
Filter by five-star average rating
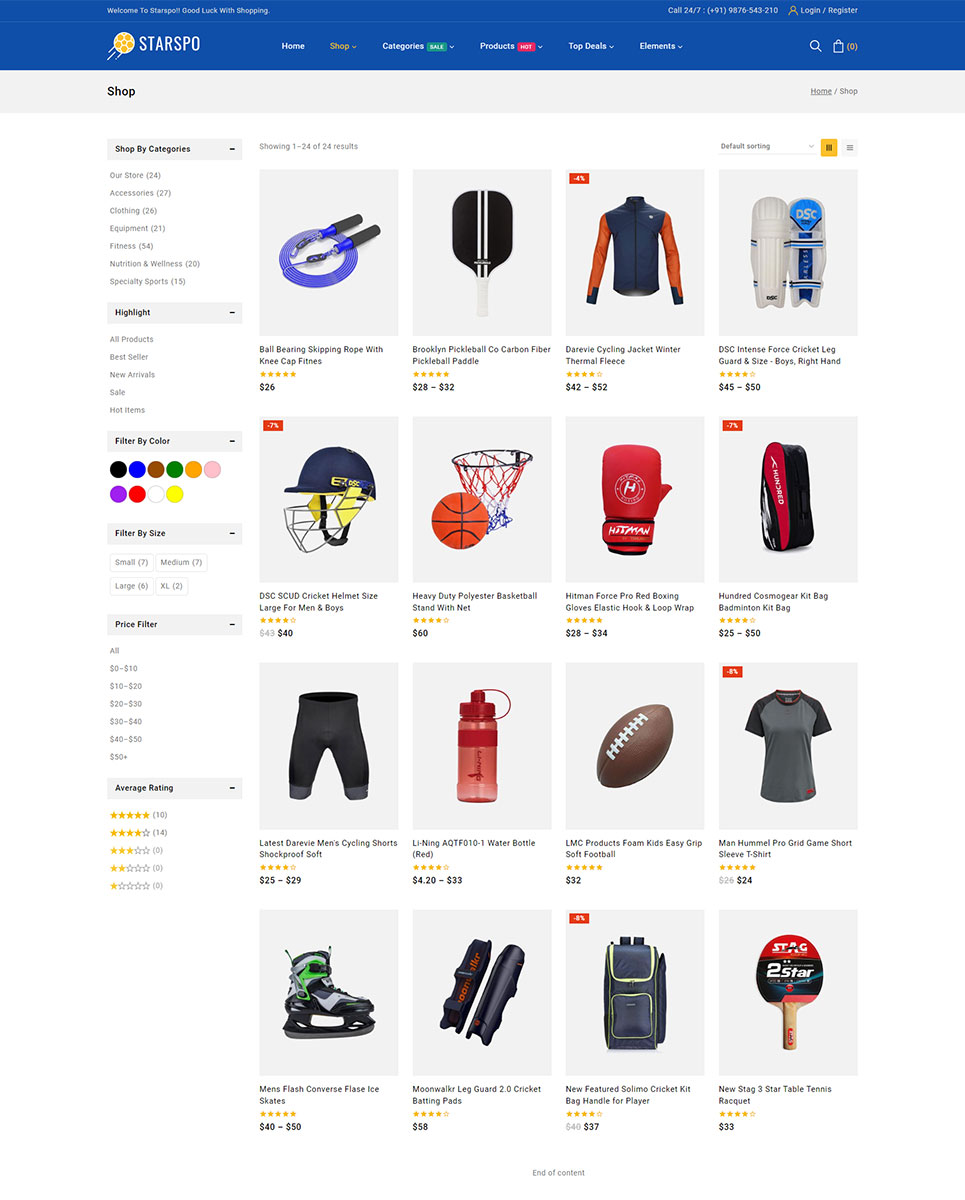coord(139,815)
